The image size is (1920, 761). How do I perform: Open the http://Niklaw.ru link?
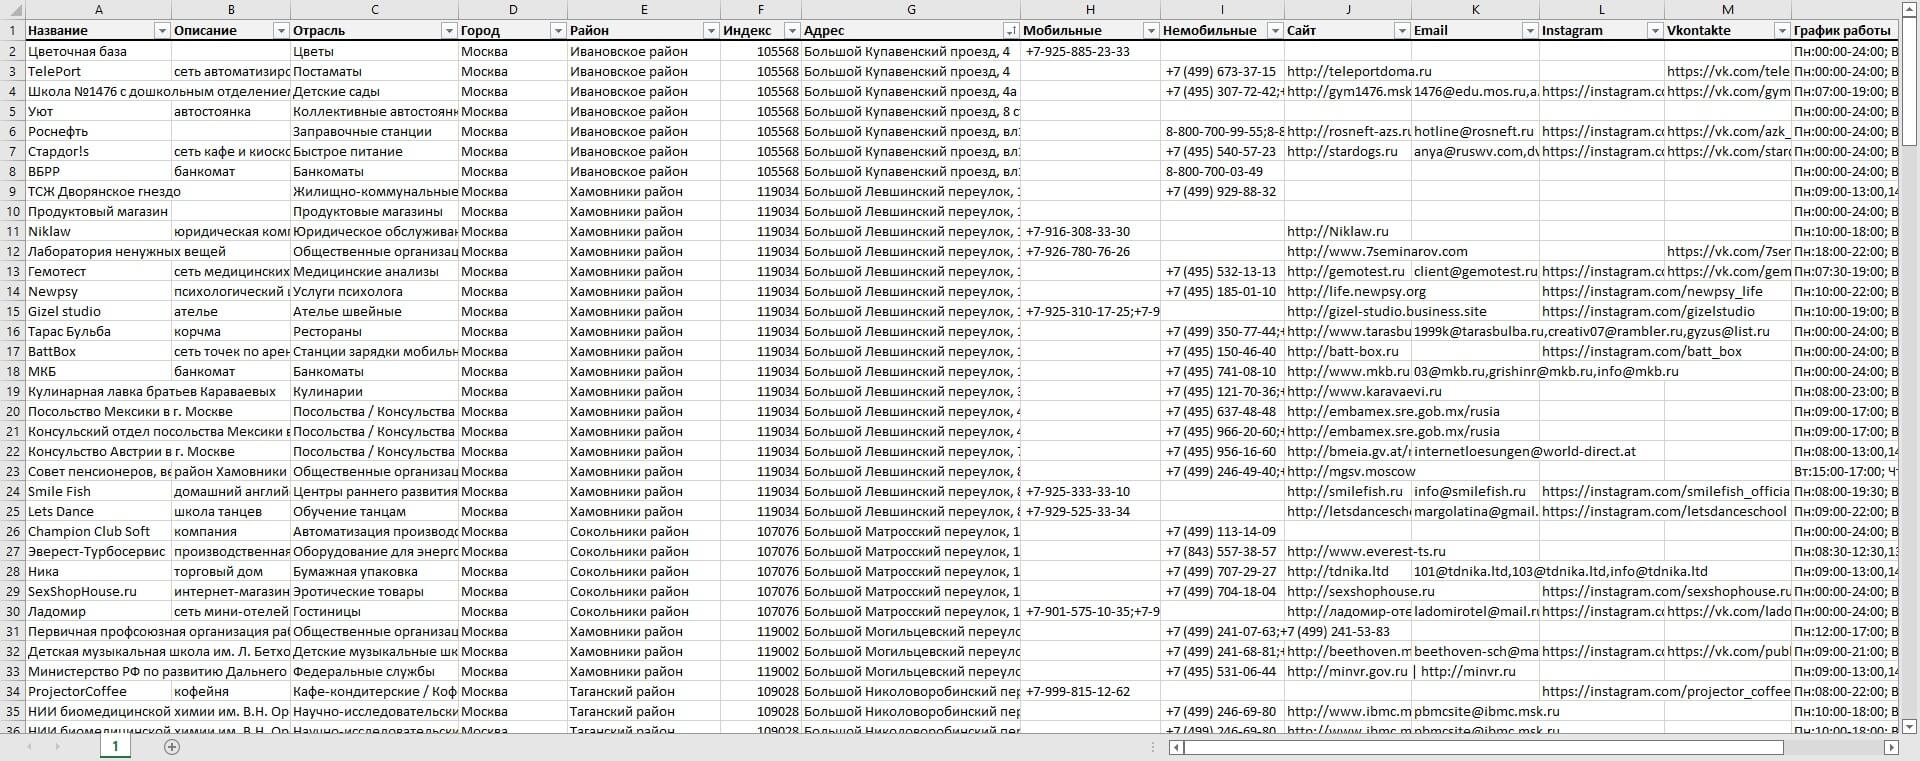tap(1337, 231)
